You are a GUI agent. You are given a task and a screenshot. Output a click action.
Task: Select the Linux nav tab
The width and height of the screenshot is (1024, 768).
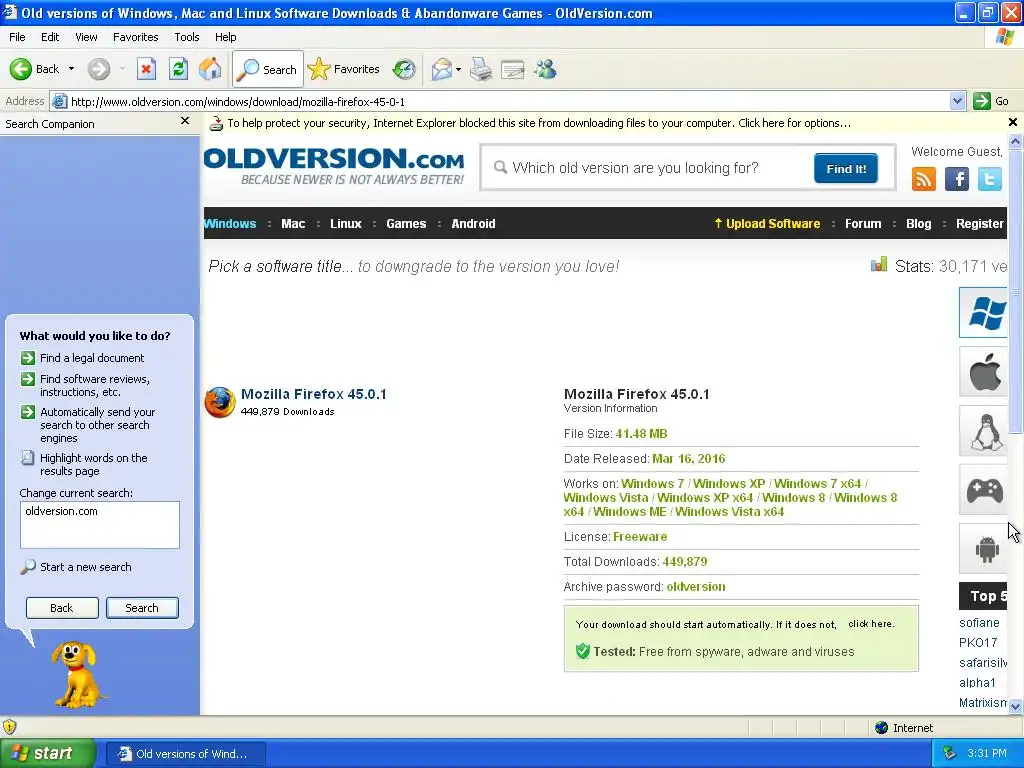[345, 223]
